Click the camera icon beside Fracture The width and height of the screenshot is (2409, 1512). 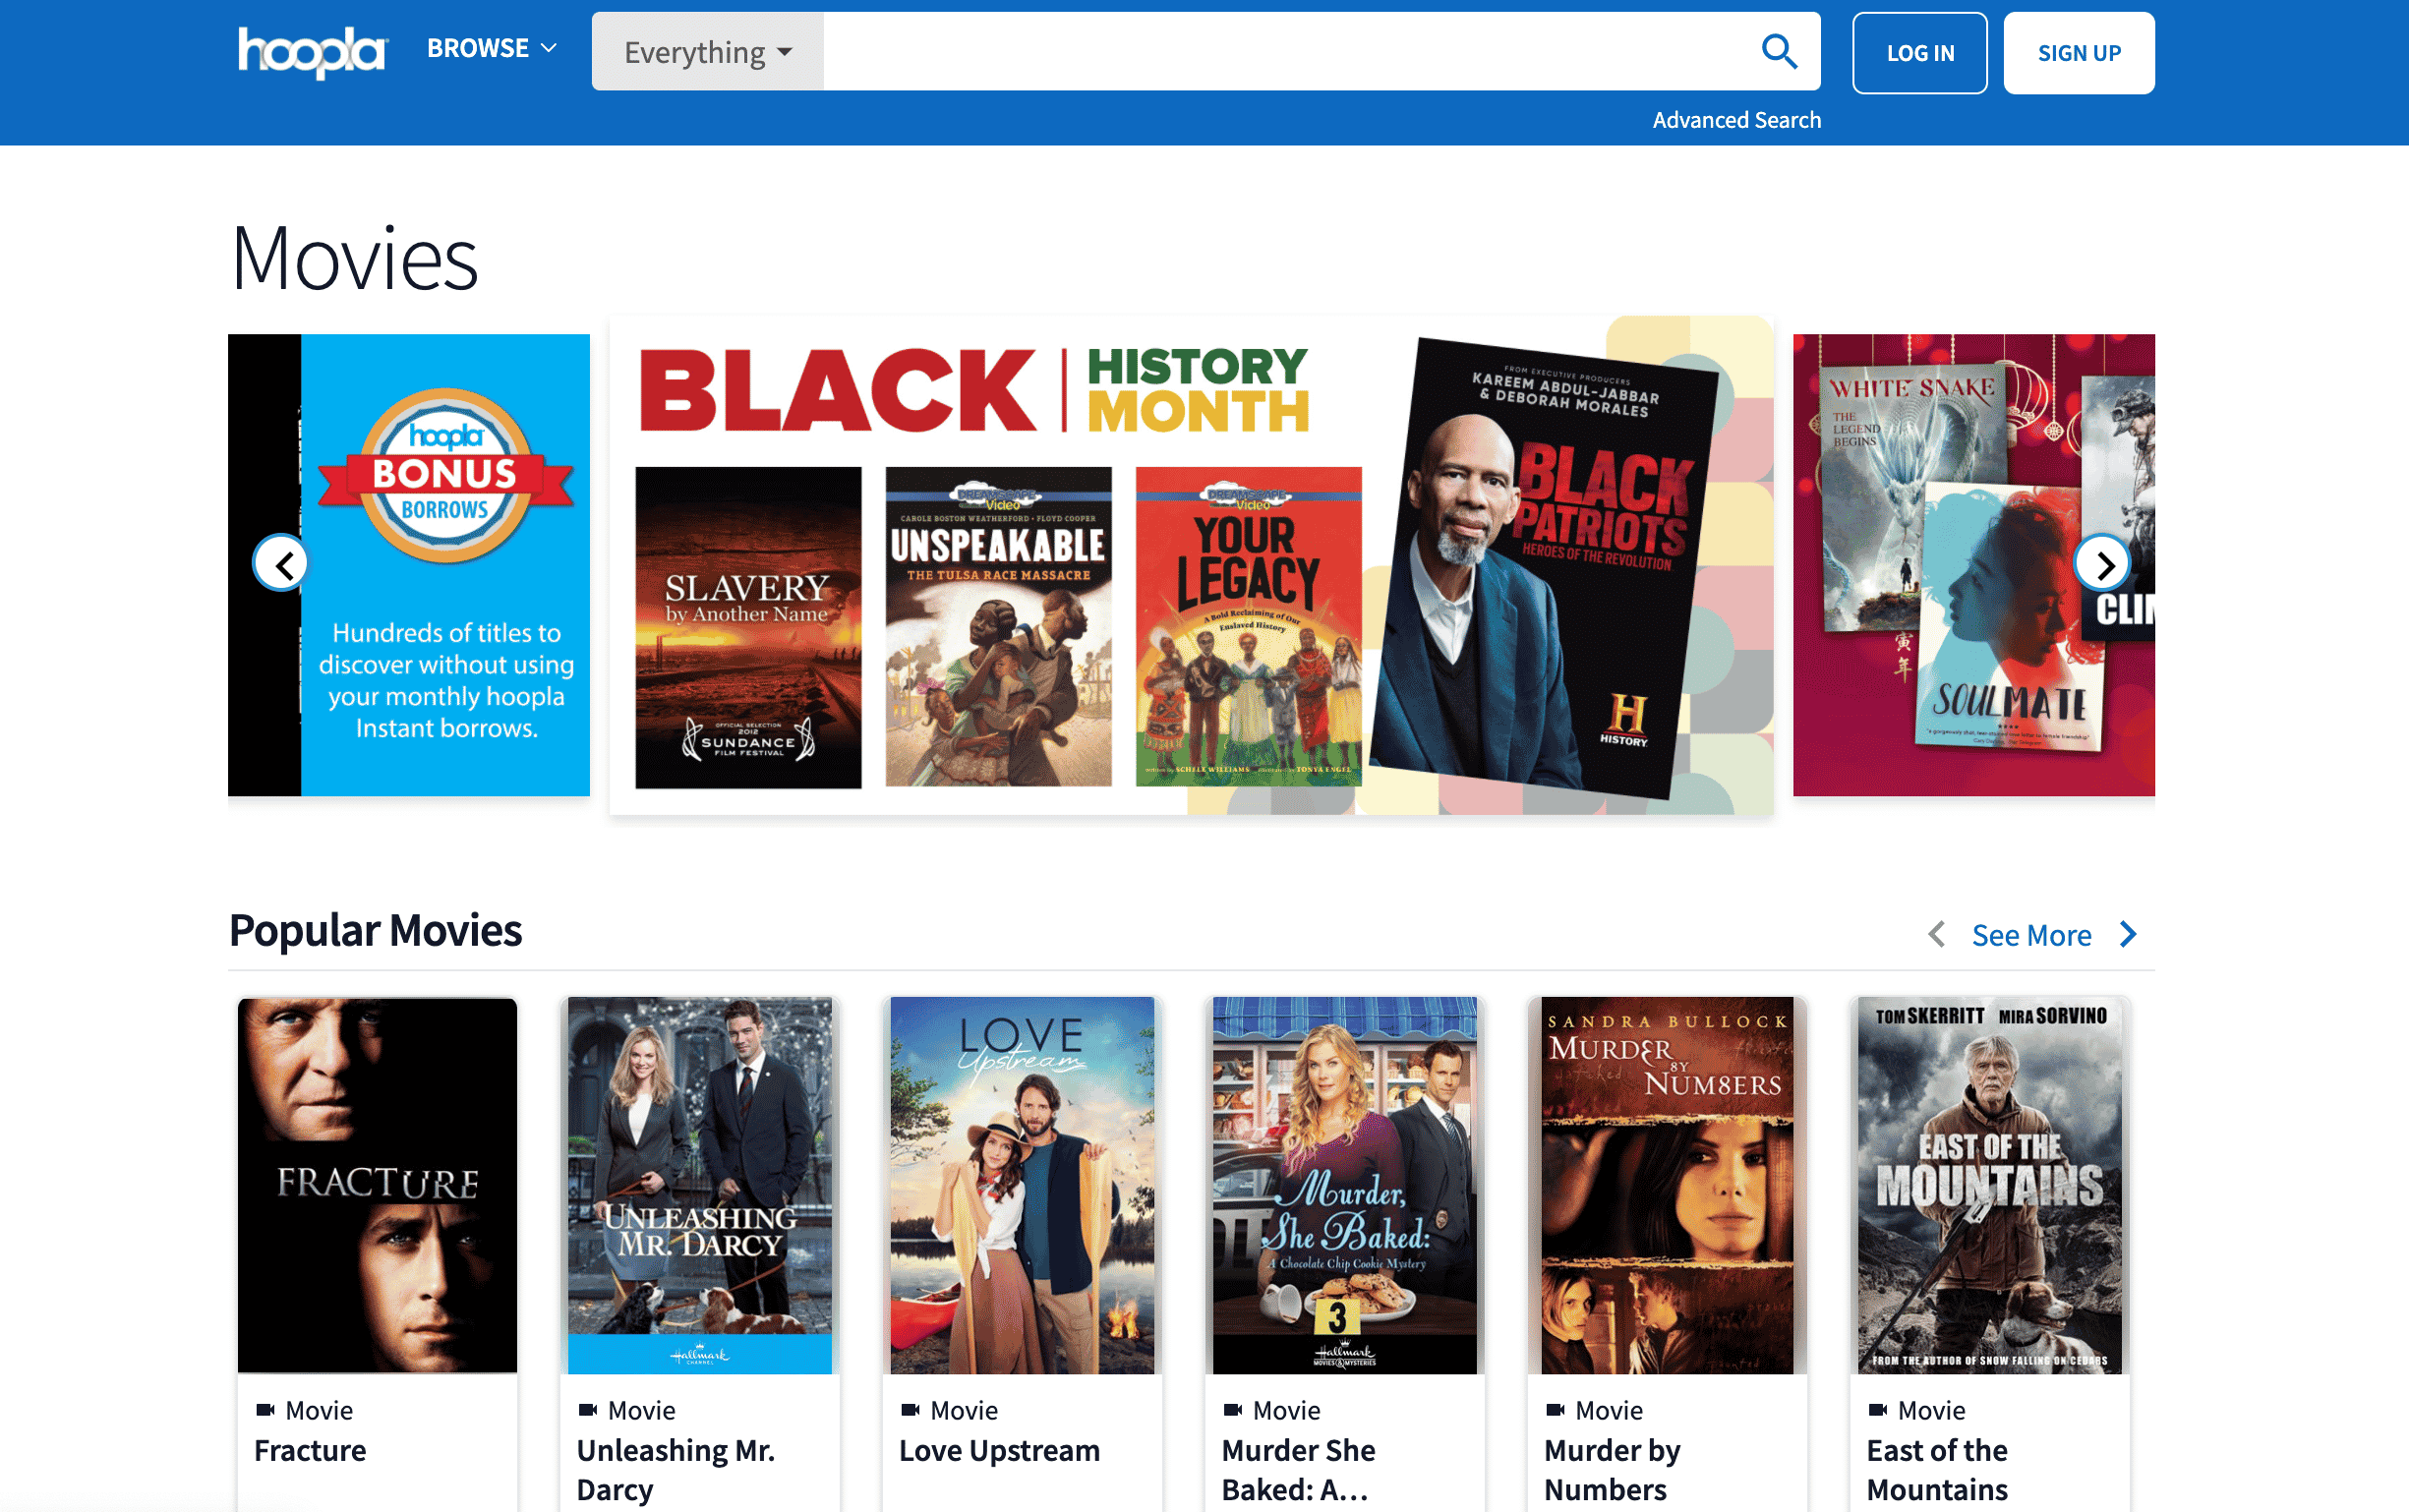[265, 1409]
